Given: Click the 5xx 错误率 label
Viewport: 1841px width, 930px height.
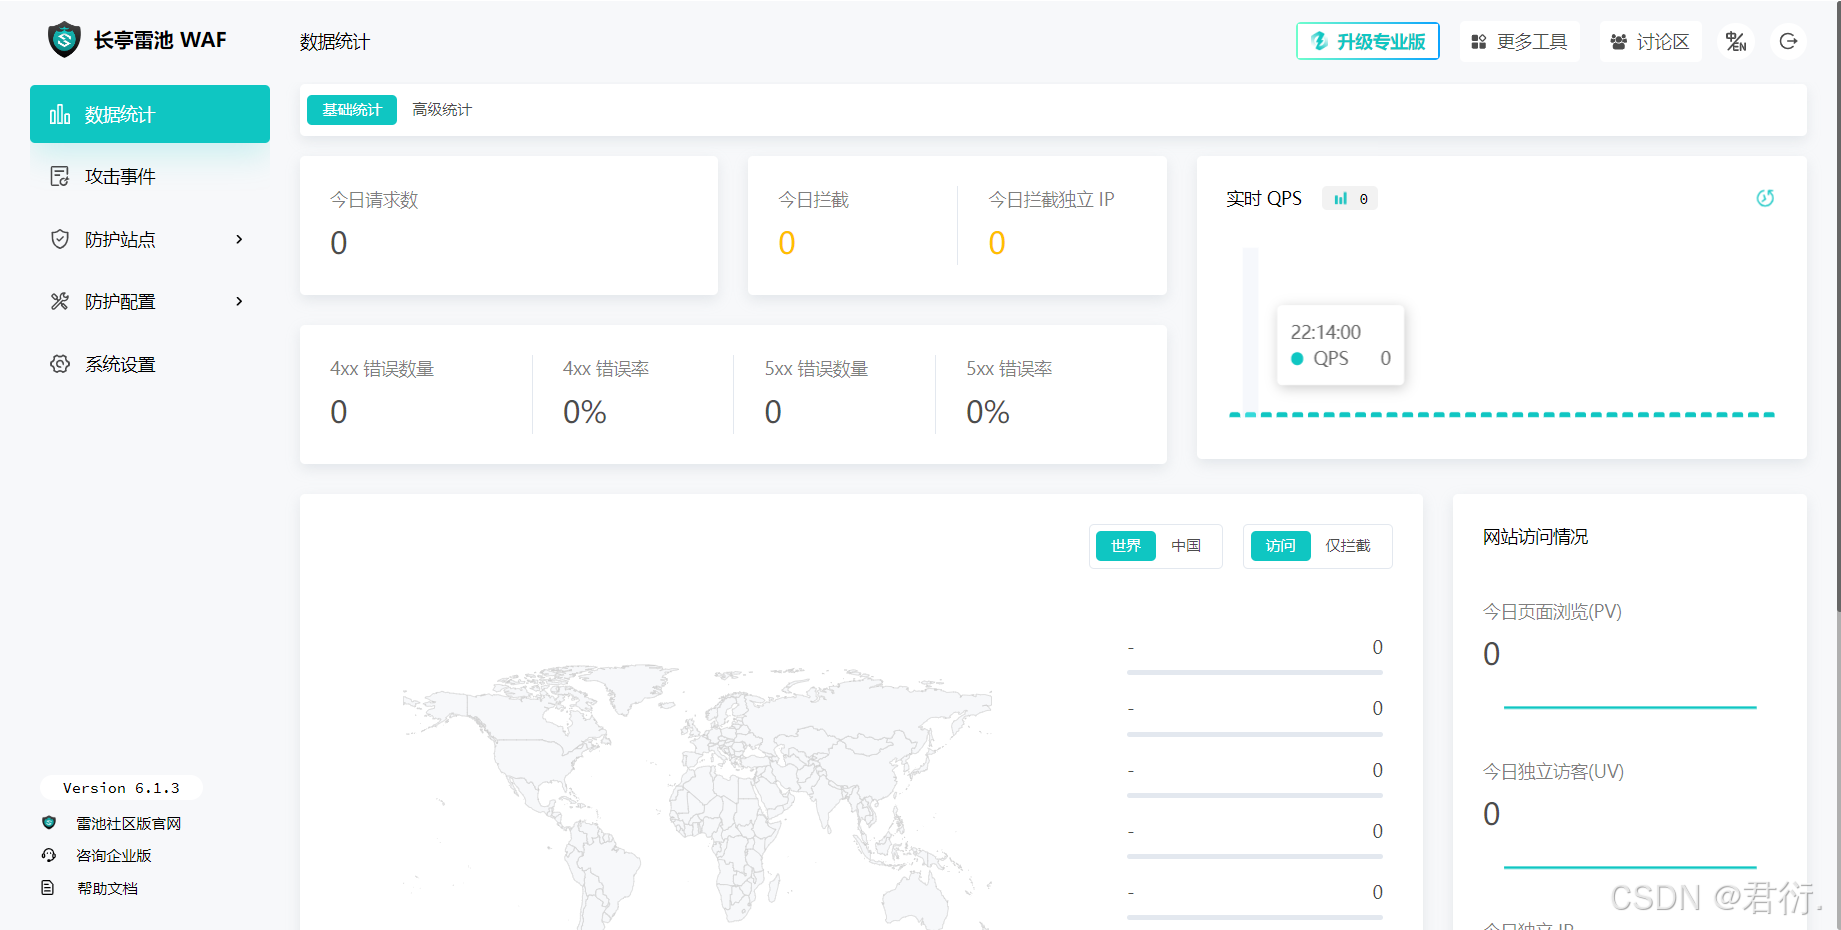Looking at the screenshot, I should pos(1009,369).
